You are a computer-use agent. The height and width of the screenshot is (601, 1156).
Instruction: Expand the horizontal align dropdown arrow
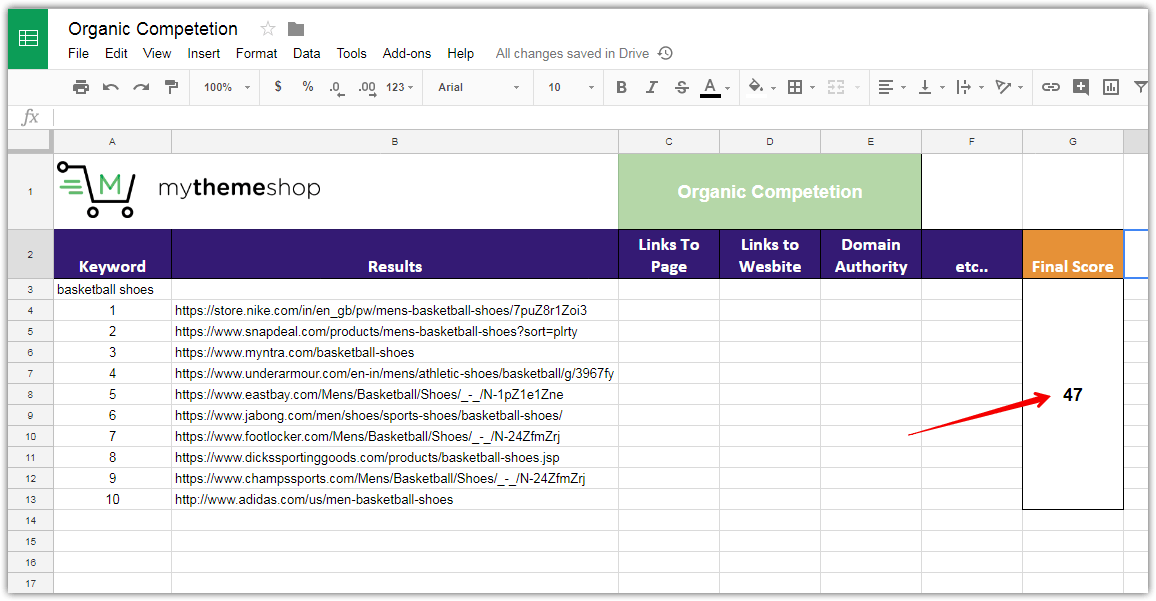pyautogui.click(x=904, y=88)
